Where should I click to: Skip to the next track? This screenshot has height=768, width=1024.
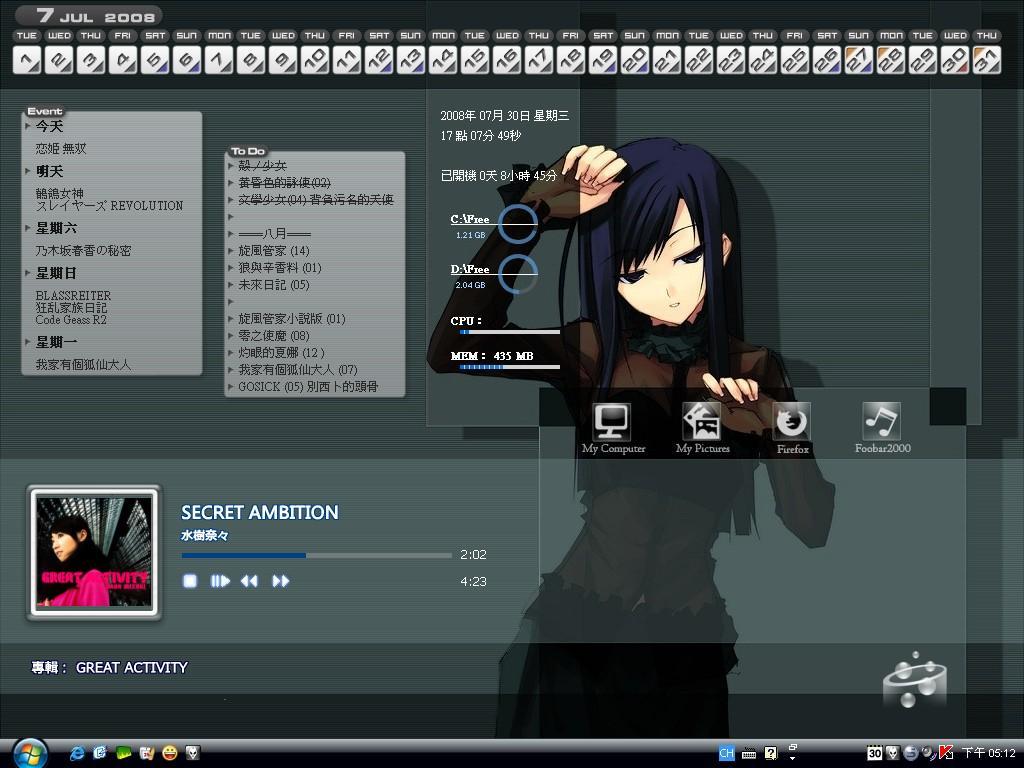point(281,581)
